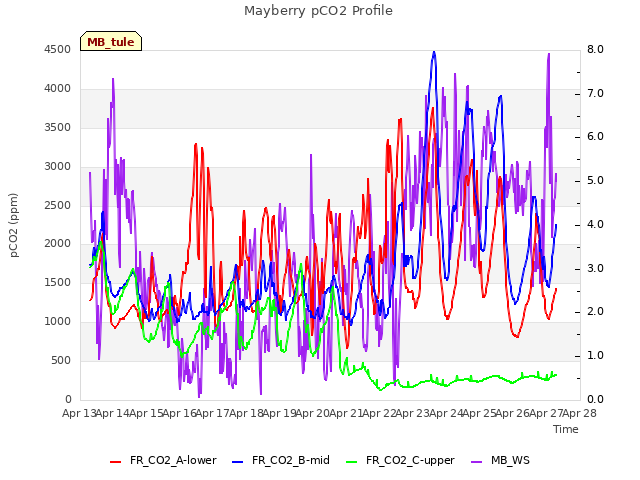Click the 2000 left axis tick label
Screen dimensions: 640x480
pyautogui.click(x=58, y=244)
